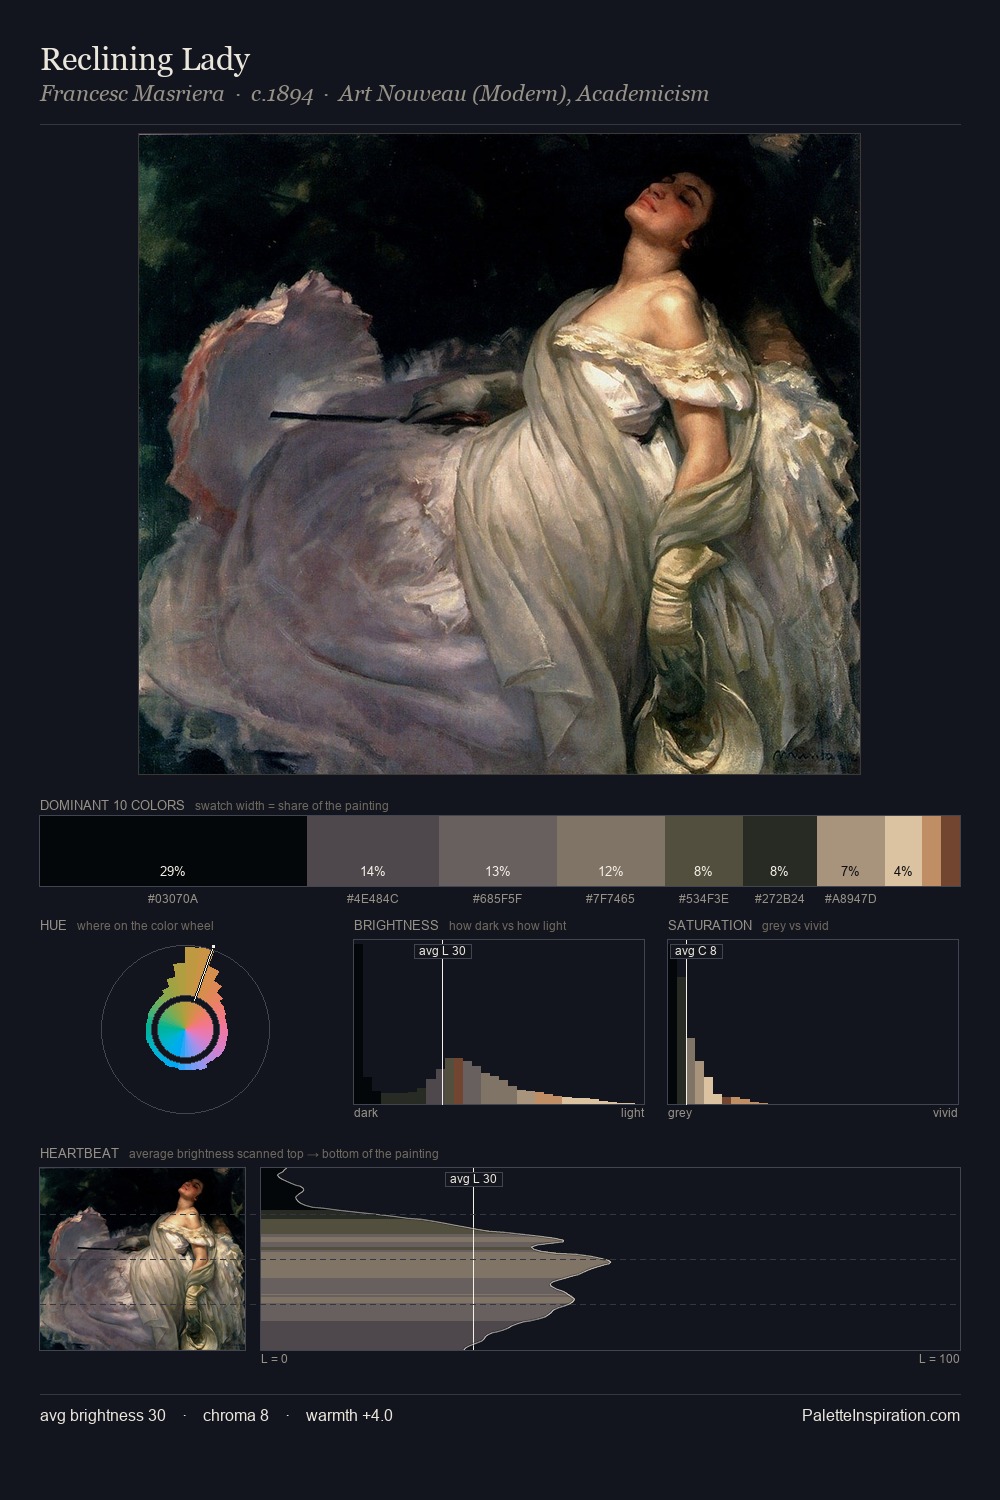Image resolution: width=1000 pixels, height=1500 pixels.
Task: Click the avg C 8 label in Saturation chart
Action: click(695, 951)
